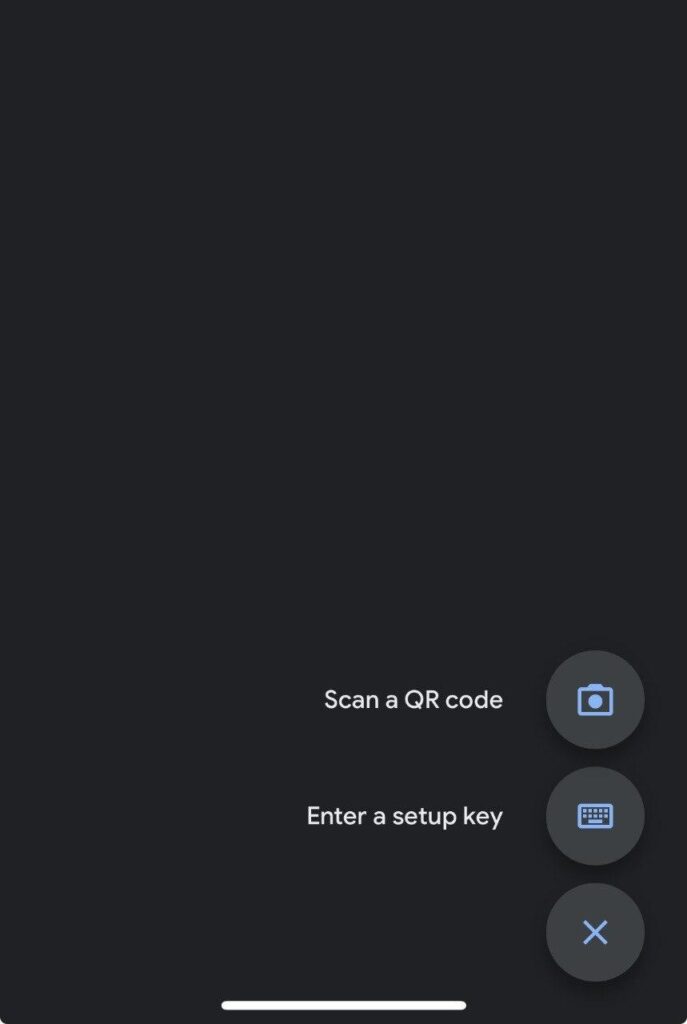The image size is (687, 1024).
Task: Cancel adding an account using the X button
Action: [x=595, y=933]
